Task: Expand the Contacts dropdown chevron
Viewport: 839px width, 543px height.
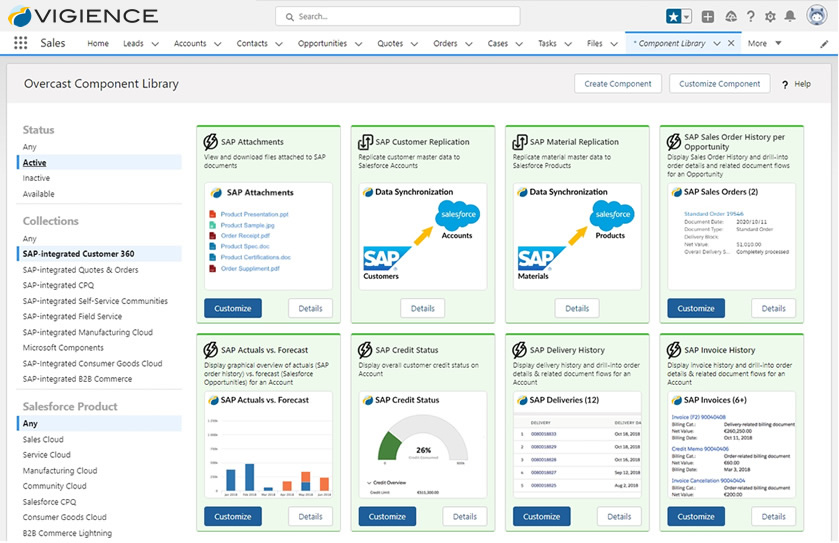Action: (x=279, y=44)
